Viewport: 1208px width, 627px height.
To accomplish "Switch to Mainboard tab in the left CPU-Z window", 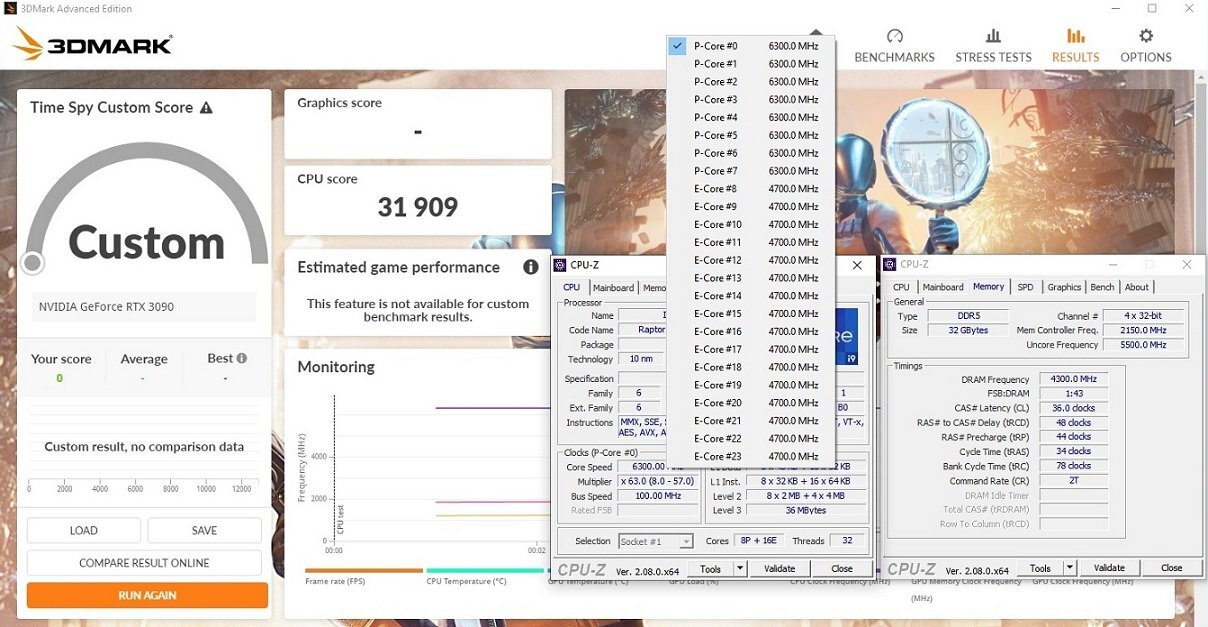I will tap(613, 288).
